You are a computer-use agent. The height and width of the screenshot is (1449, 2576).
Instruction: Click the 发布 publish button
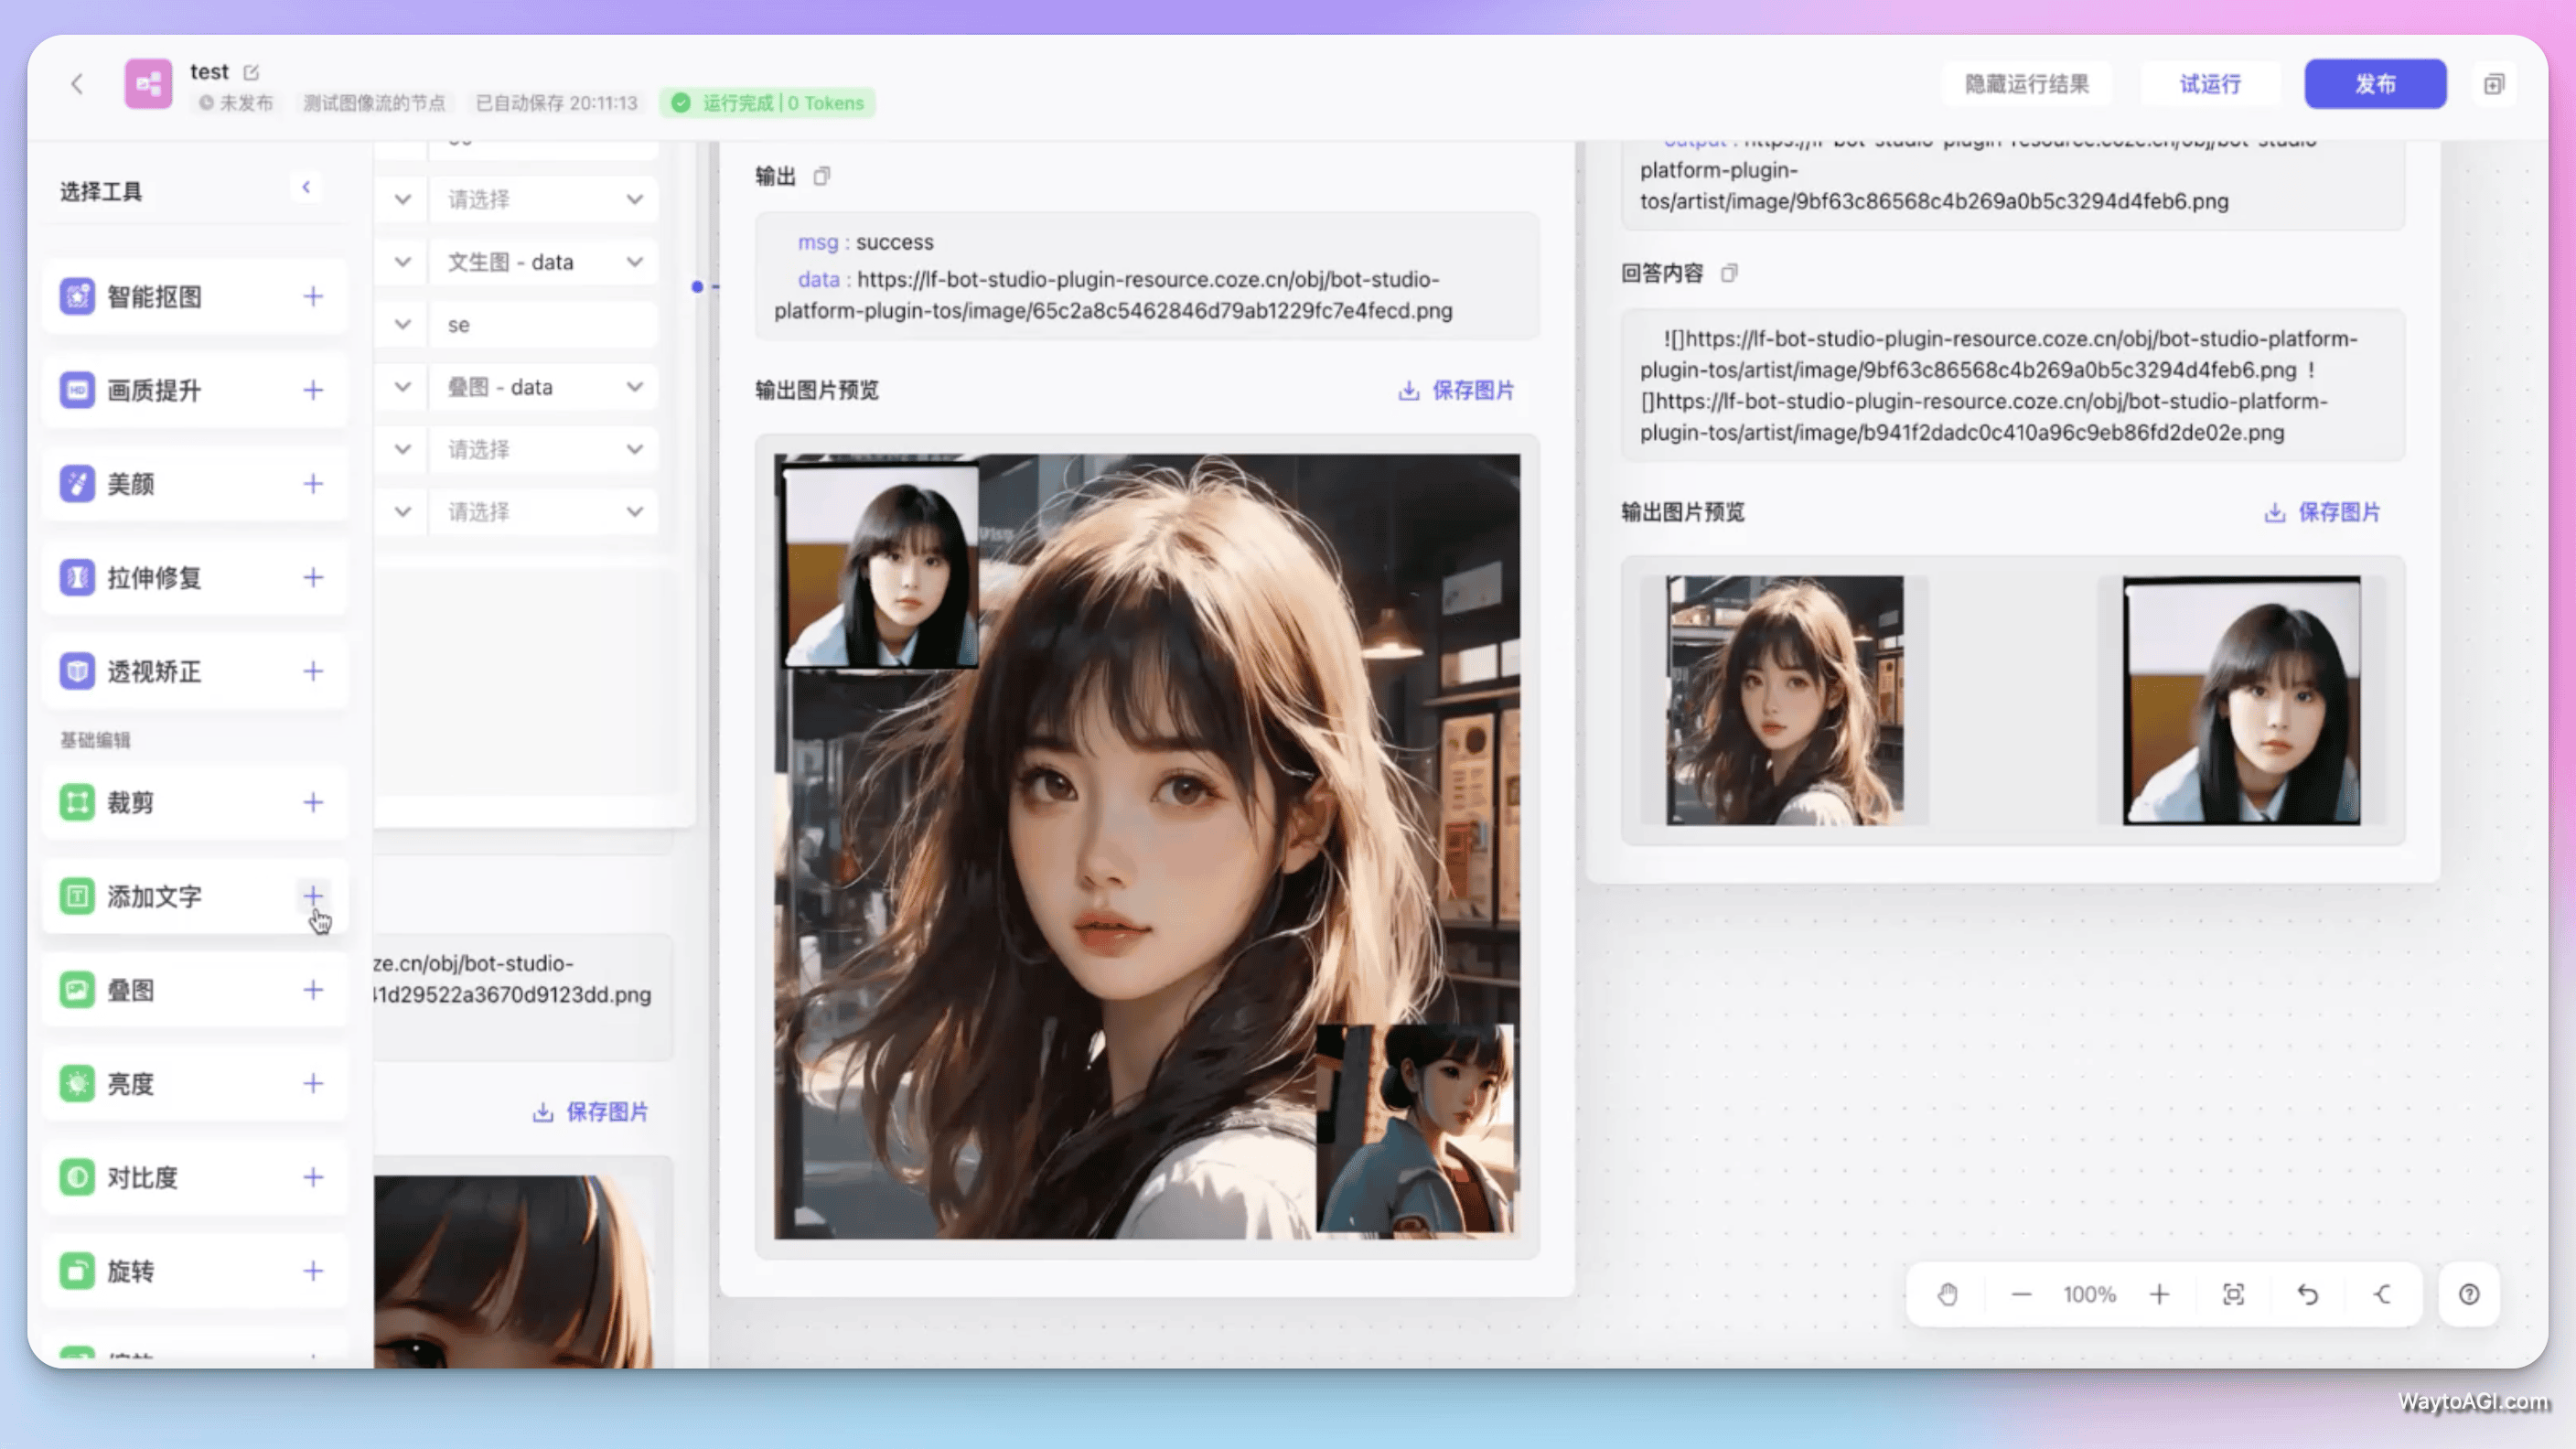[x=2375, y=84]
